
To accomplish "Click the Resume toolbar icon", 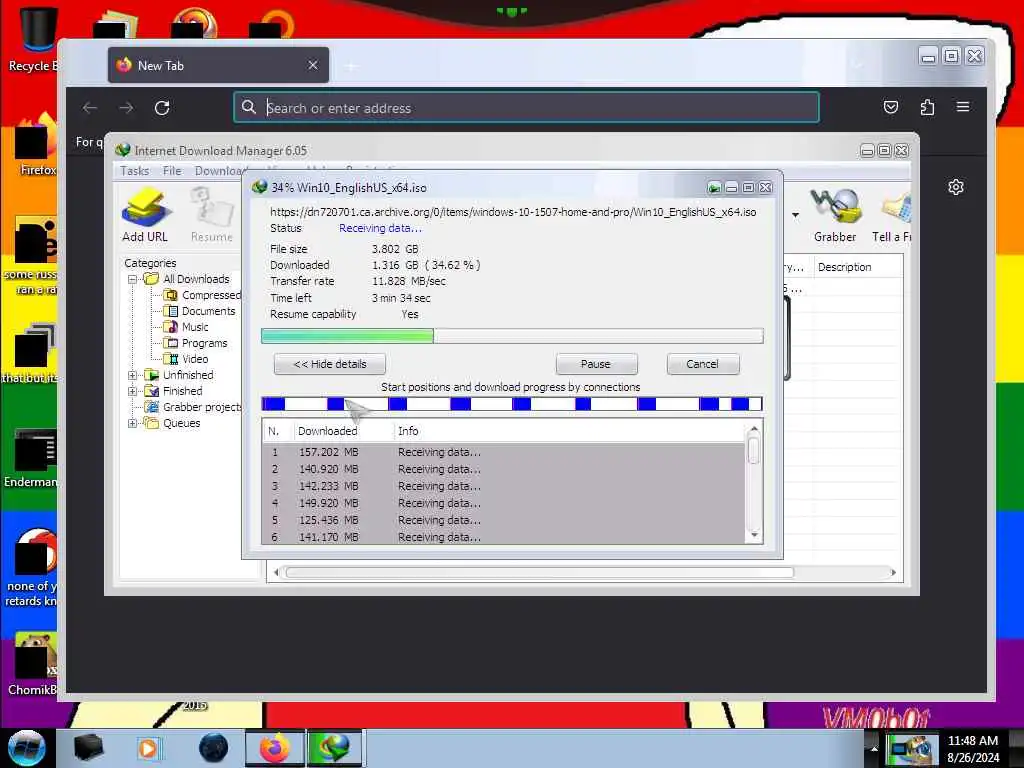I will (212, 215).
